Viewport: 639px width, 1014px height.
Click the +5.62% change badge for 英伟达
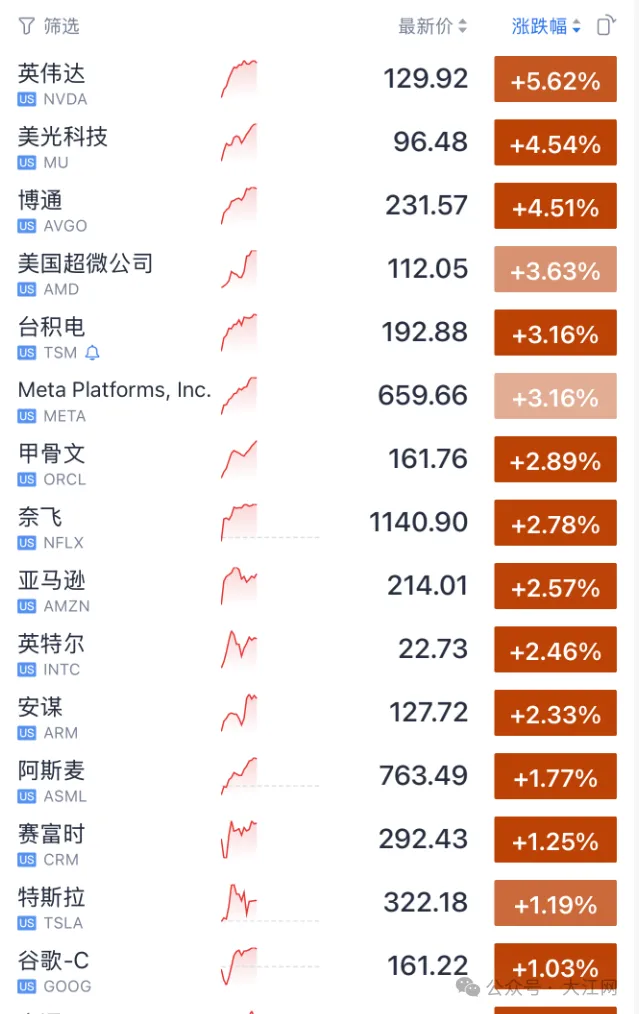click(555, 80)
